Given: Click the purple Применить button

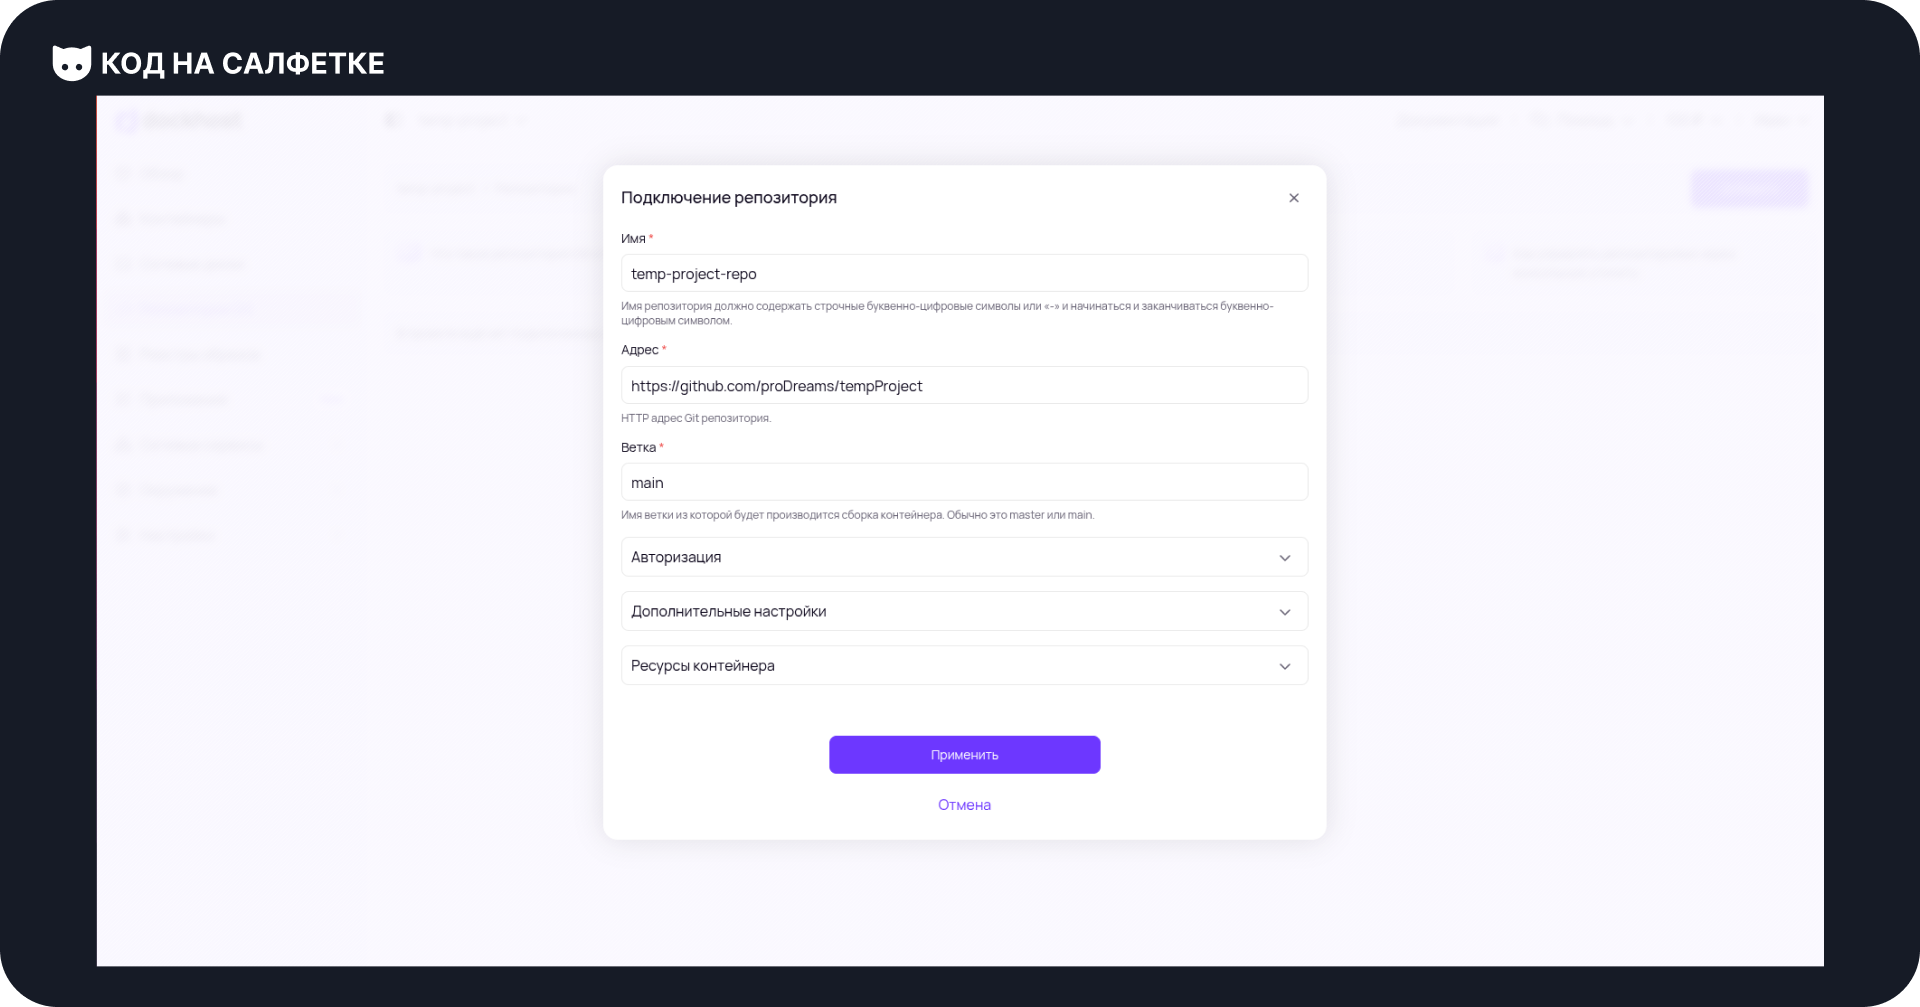Looking at the screenshot, I should (x=964, y=755).
